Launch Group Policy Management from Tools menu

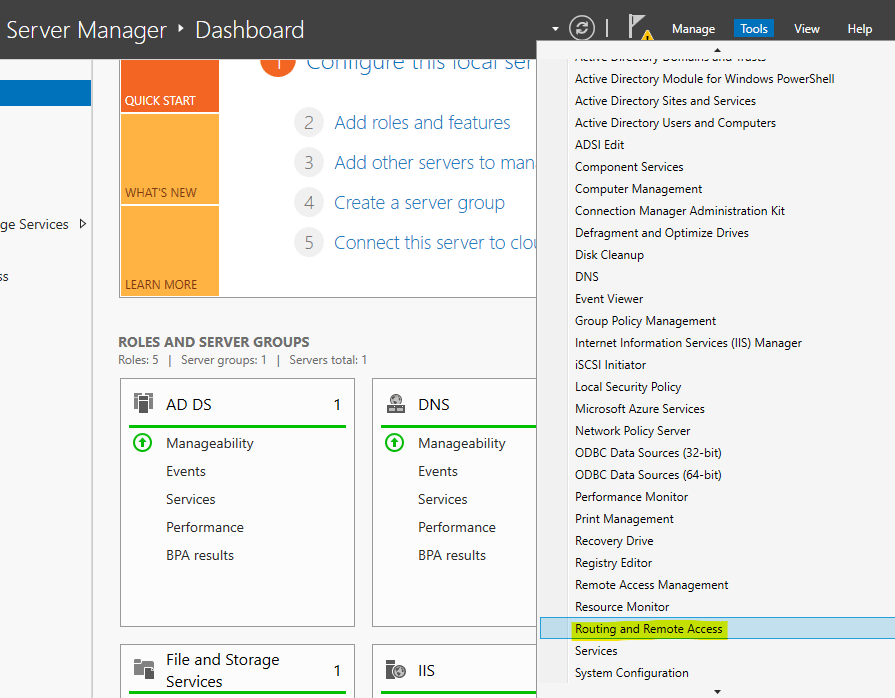(x=645, y=321)
